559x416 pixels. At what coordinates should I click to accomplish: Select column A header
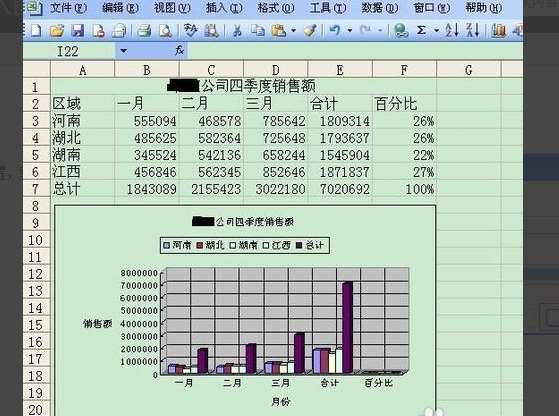tap(82, 70)
